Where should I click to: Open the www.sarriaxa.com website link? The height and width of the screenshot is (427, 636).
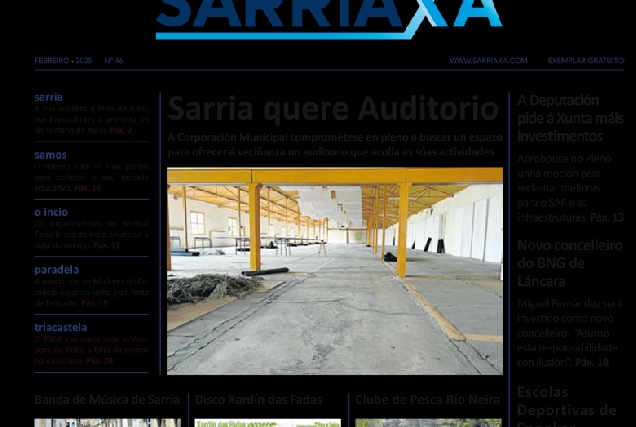[487, 61]
